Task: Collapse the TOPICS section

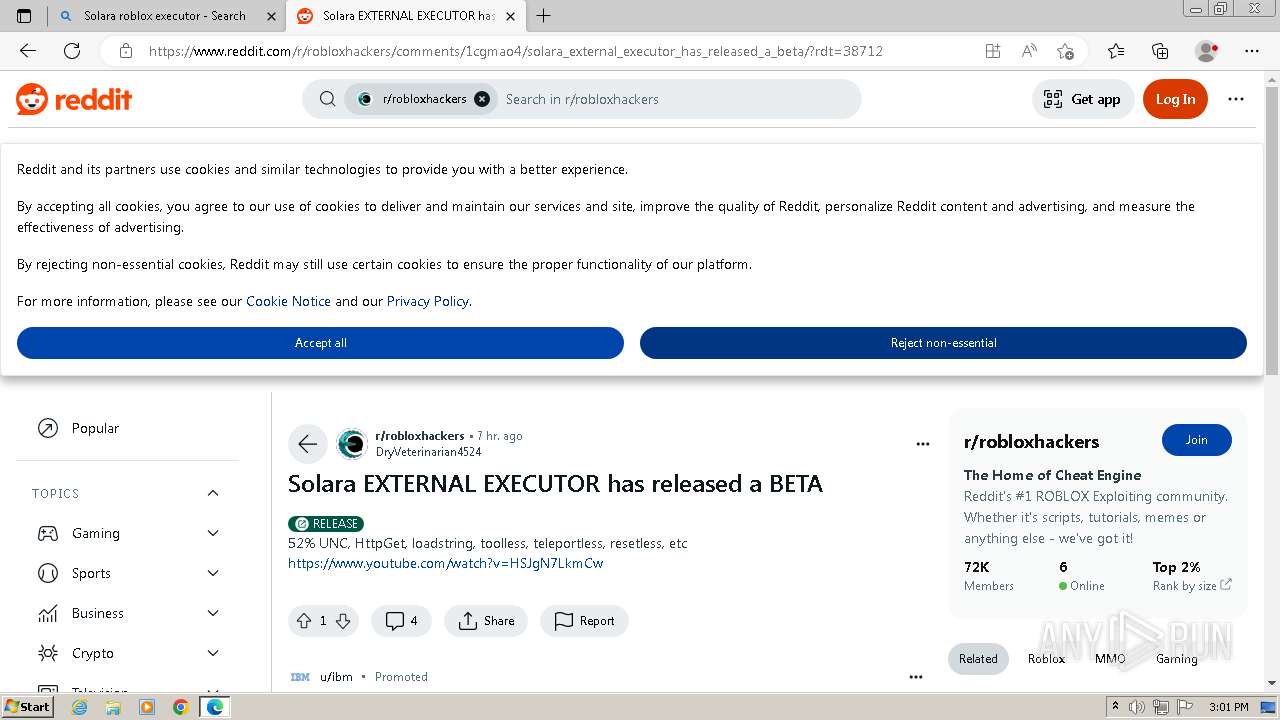Action: click(213, 493)
